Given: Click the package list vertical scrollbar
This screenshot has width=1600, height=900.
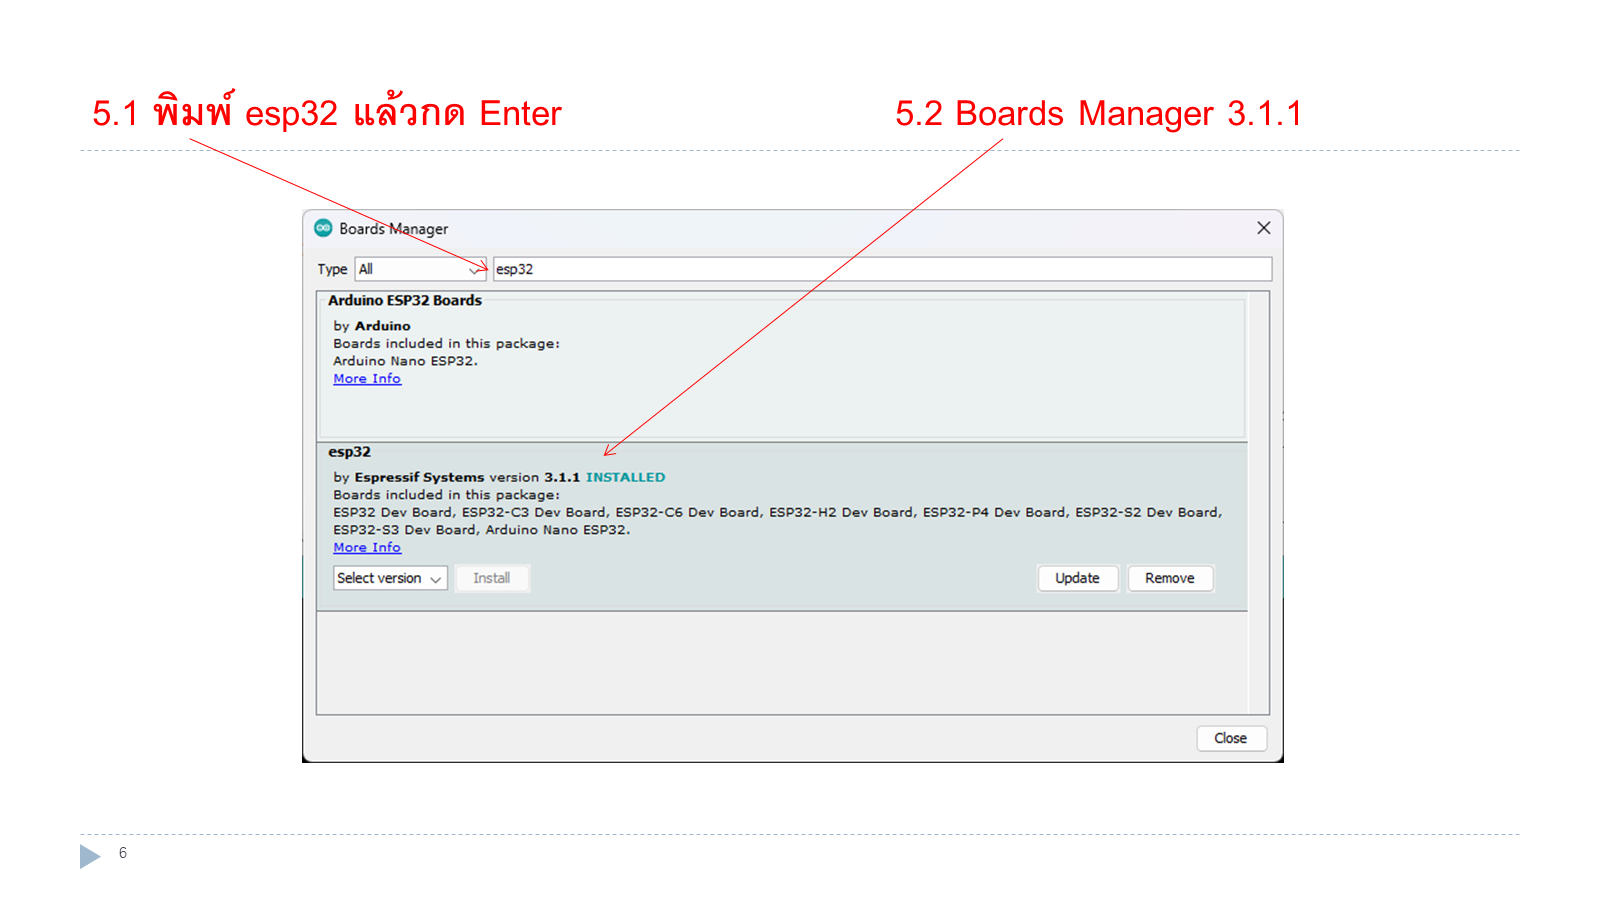Looking at the screenshot, I should pyautogui.click(x=1259, y=503).
